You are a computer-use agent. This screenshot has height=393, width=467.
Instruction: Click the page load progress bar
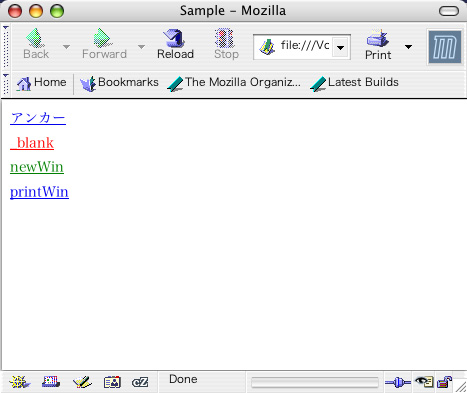315,382
